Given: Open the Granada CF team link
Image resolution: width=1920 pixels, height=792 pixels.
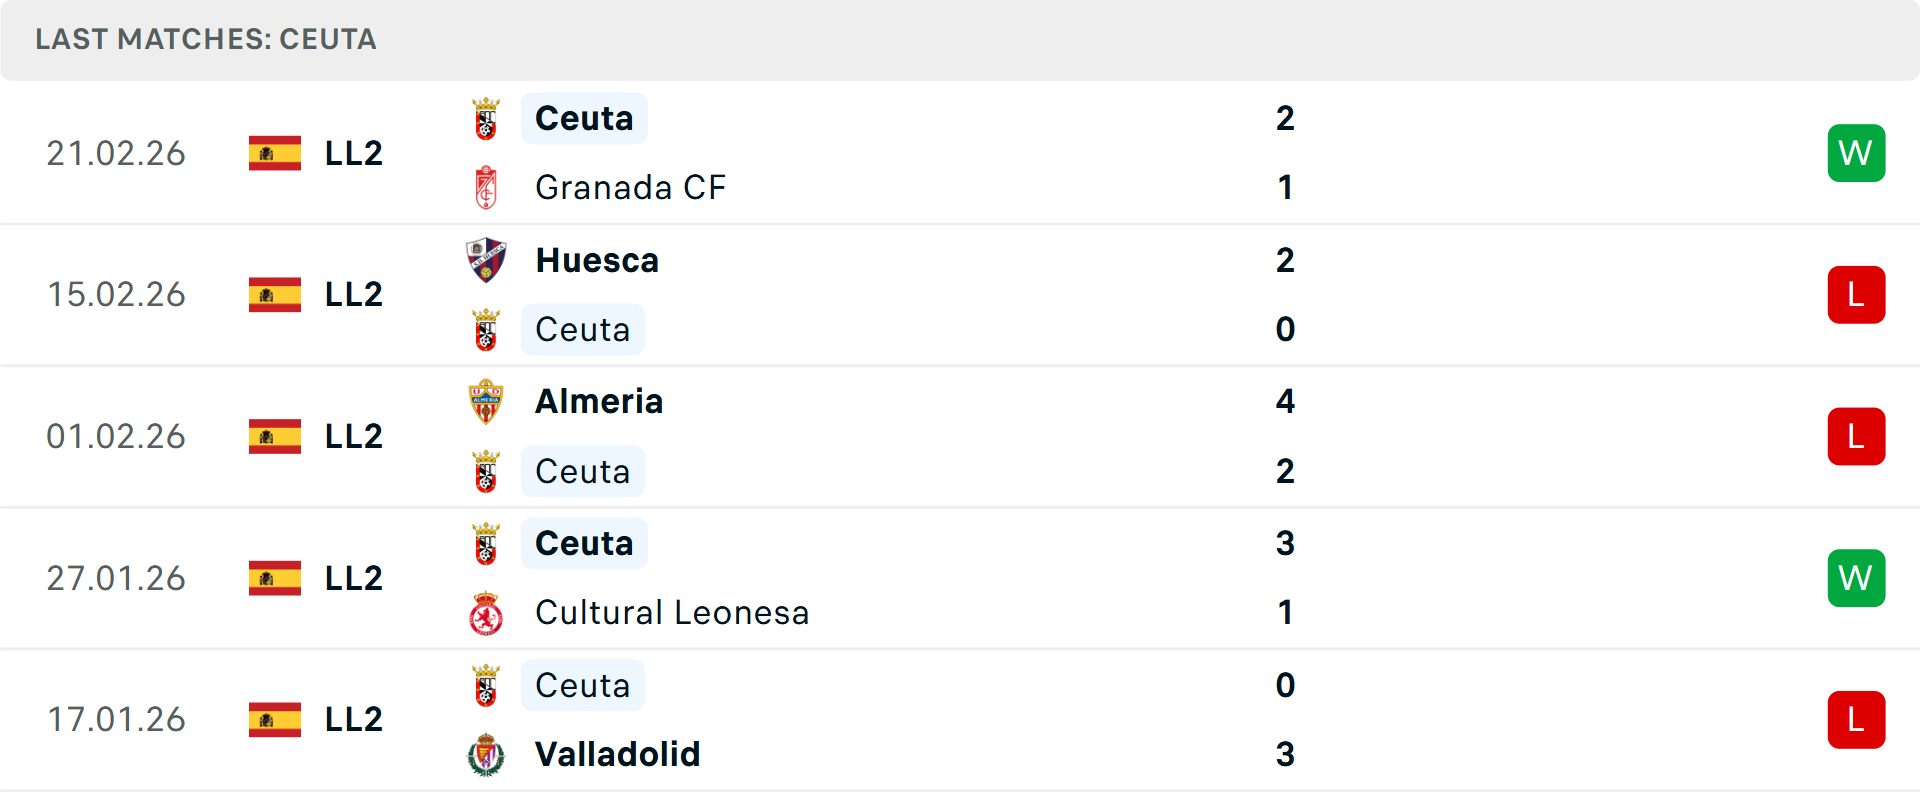Looking at the screenshot, I should click(x=630, y=188).
